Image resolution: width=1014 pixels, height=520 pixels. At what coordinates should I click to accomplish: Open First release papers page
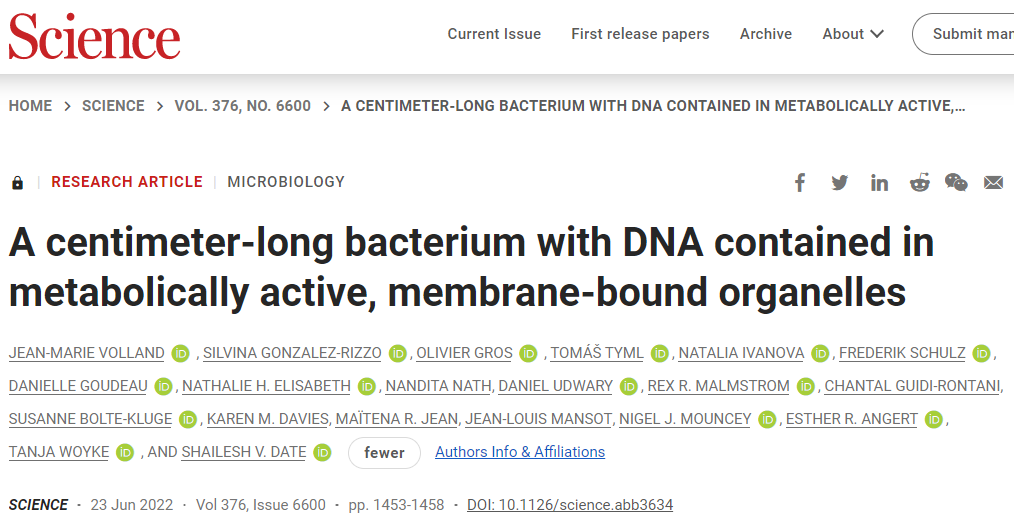tap(640, 34)
